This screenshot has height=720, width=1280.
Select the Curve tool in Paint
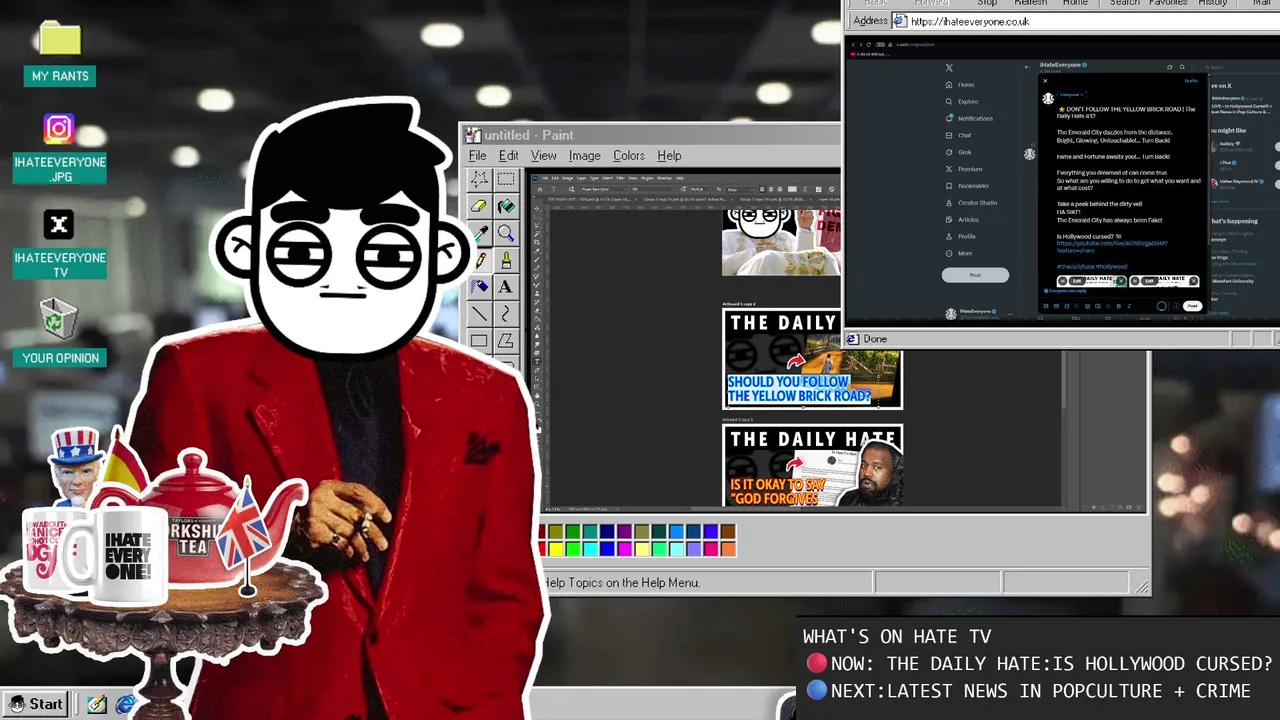coord(506,314)
